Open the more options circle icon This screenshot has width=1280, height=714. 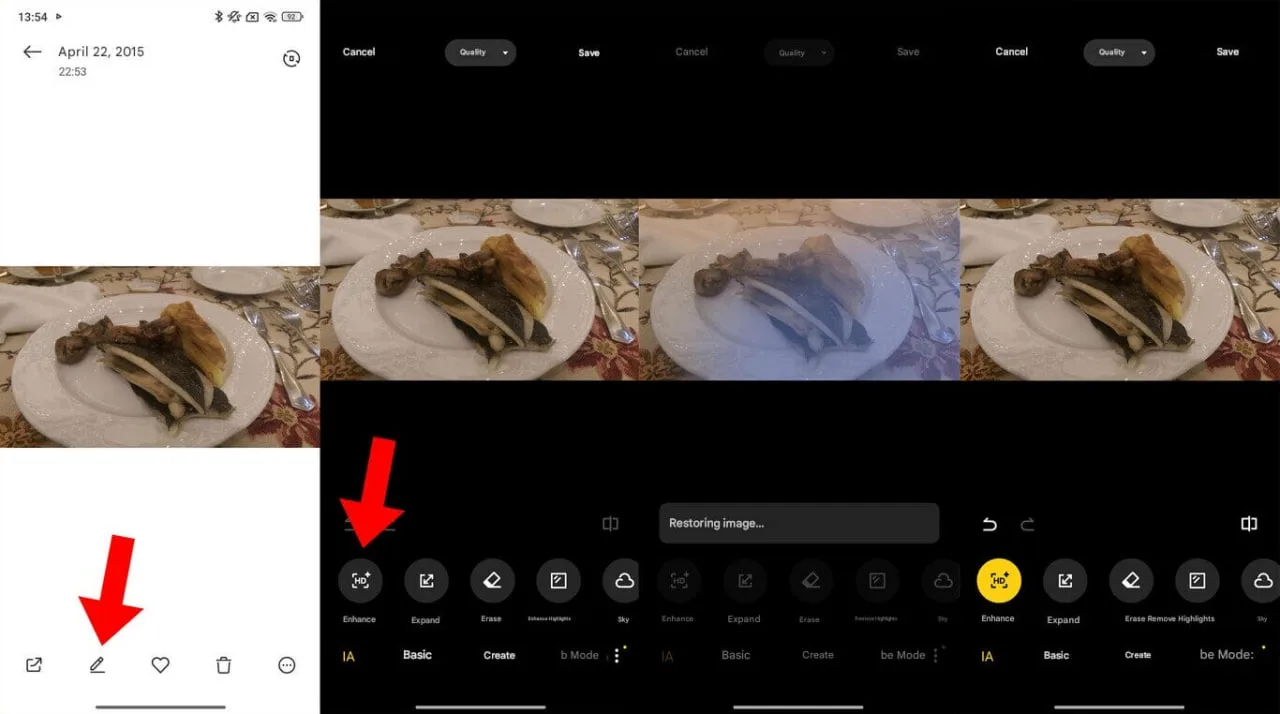(287, 665)
